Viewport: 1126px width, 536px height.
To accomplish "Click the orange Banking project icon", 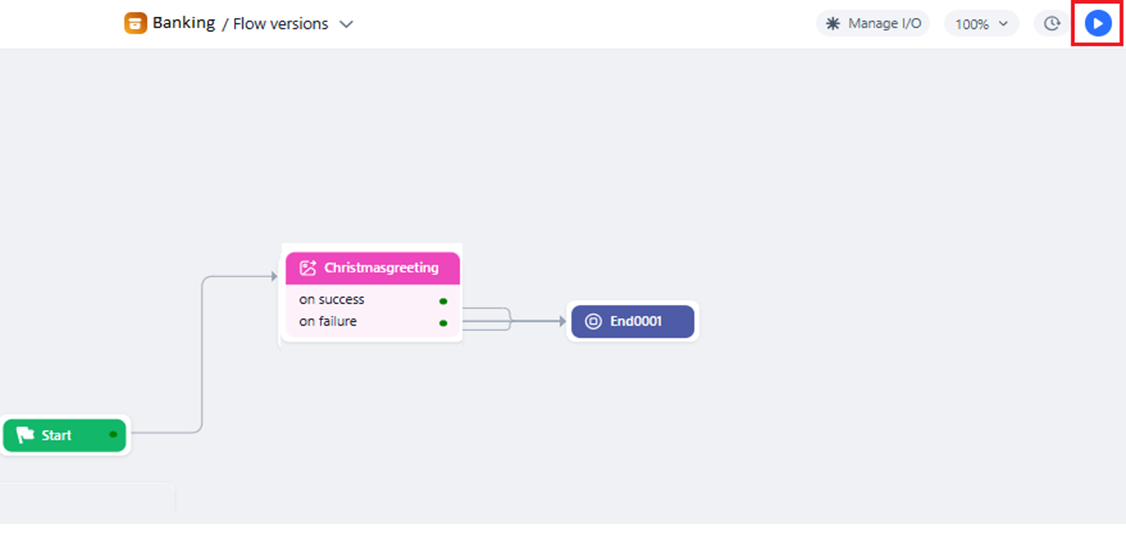I will [x=136, y=24].
